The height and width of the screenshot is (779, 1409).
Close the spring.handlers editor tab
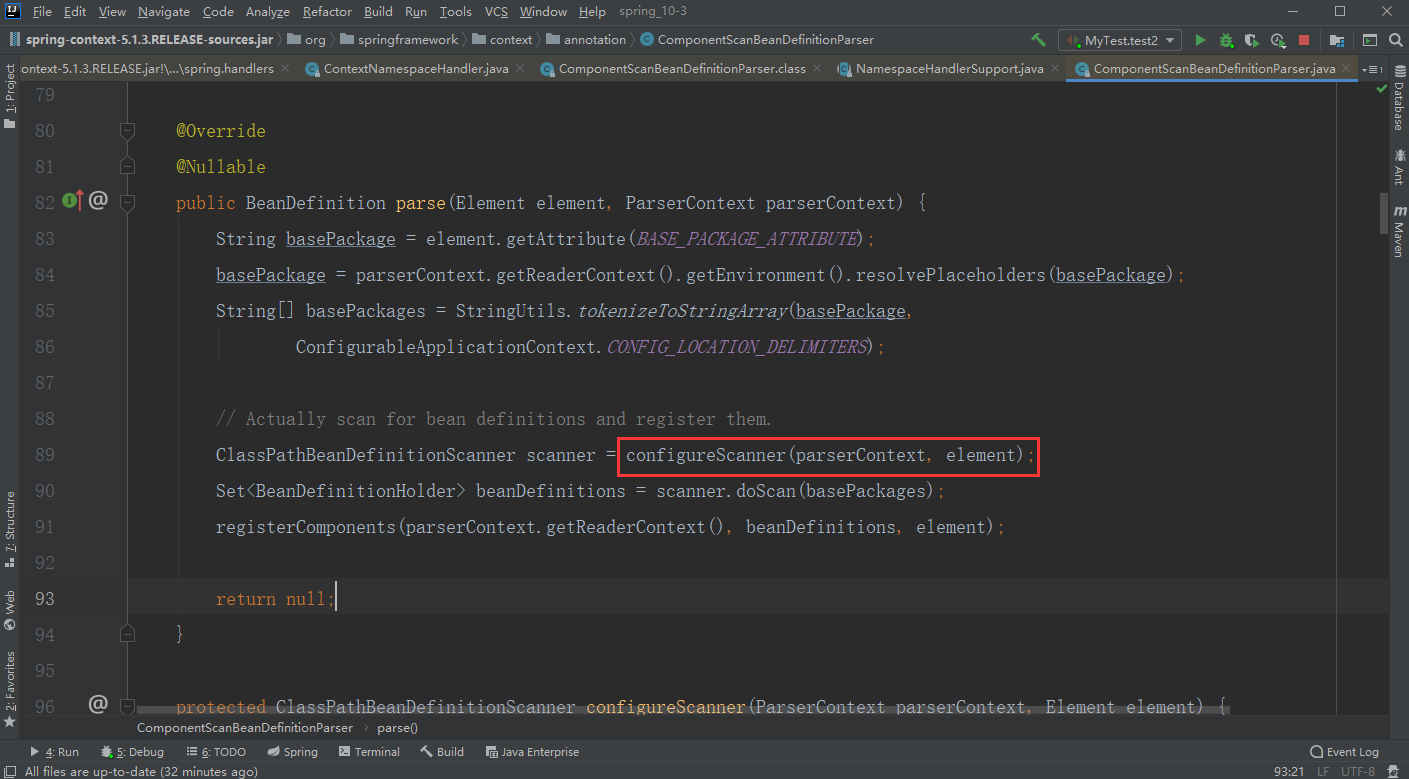coord(285,69)
